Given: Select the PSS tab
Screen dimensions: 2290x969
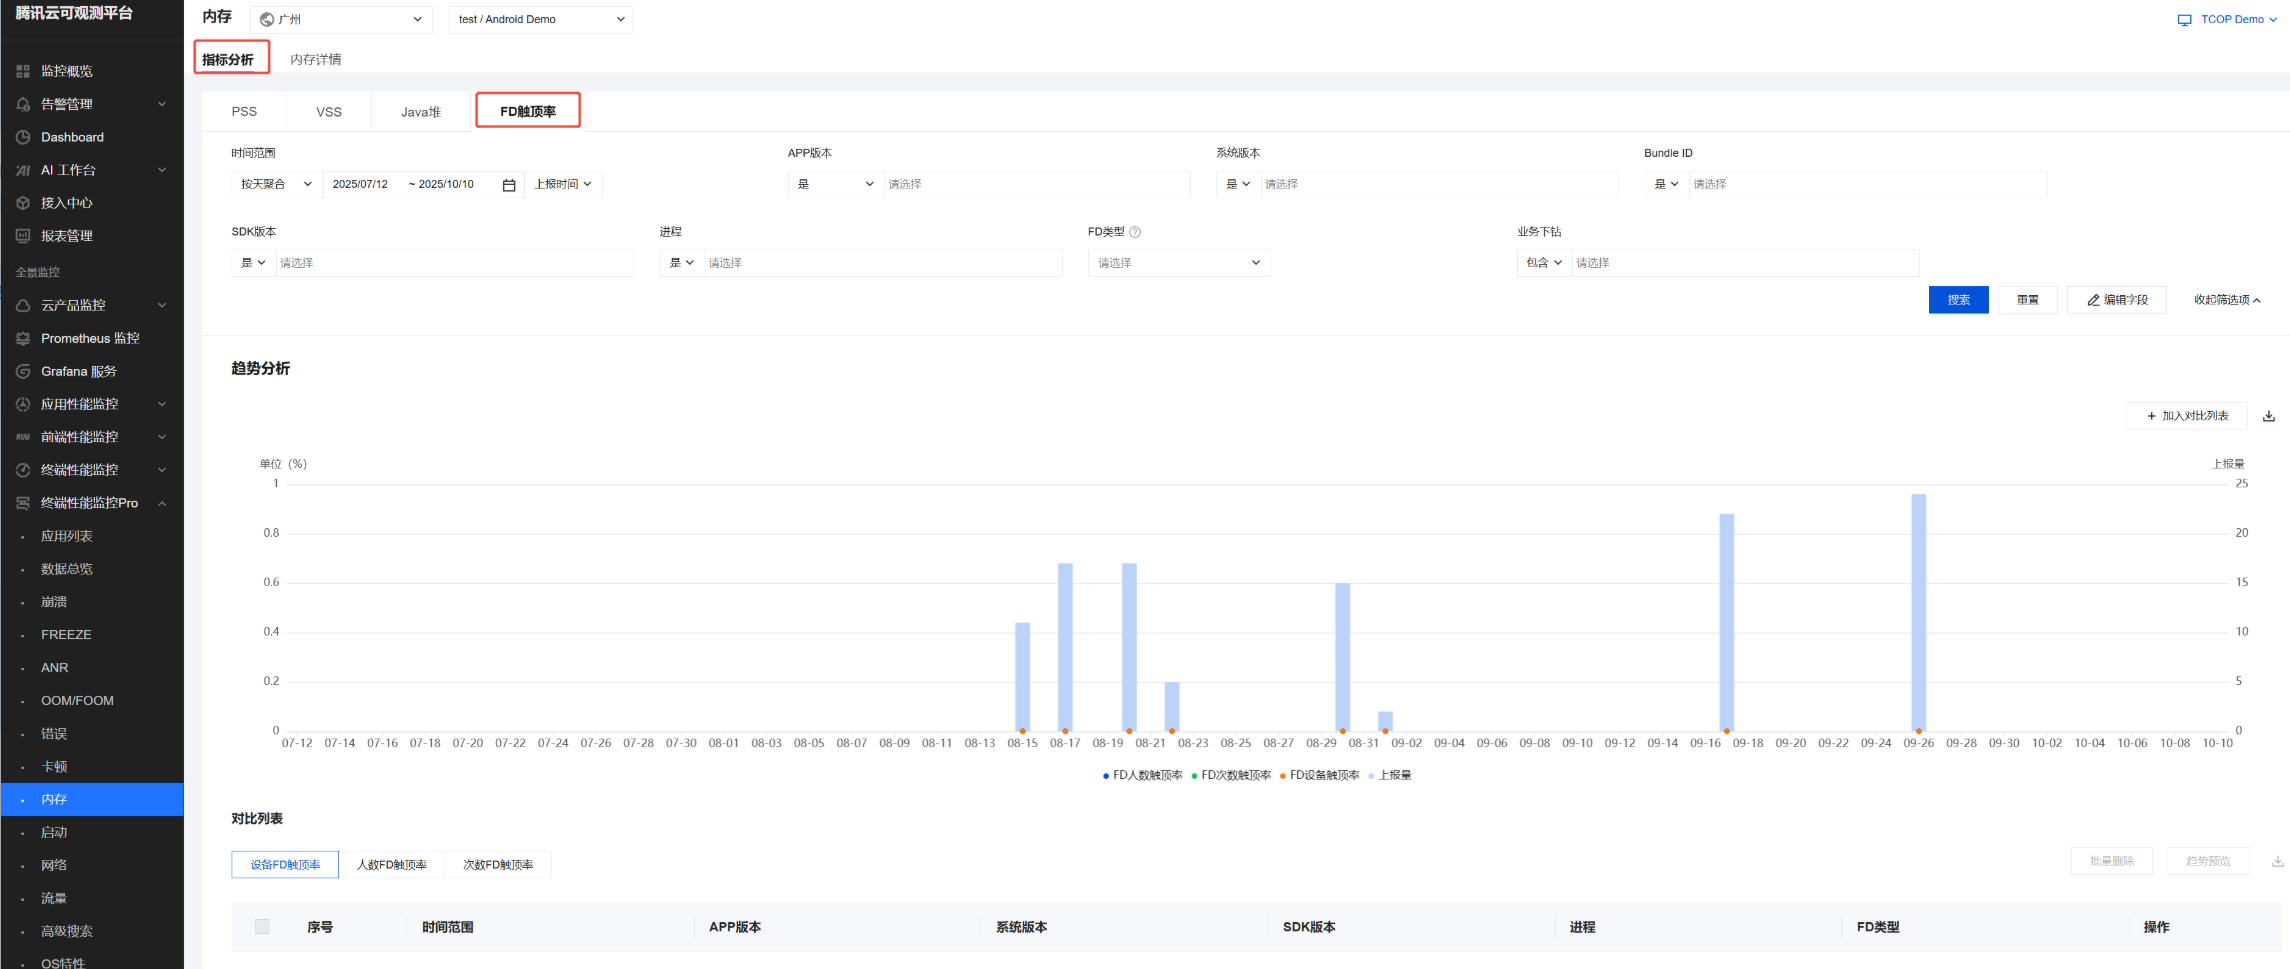Looking at the screenshot, I should (x=244, y=112).
